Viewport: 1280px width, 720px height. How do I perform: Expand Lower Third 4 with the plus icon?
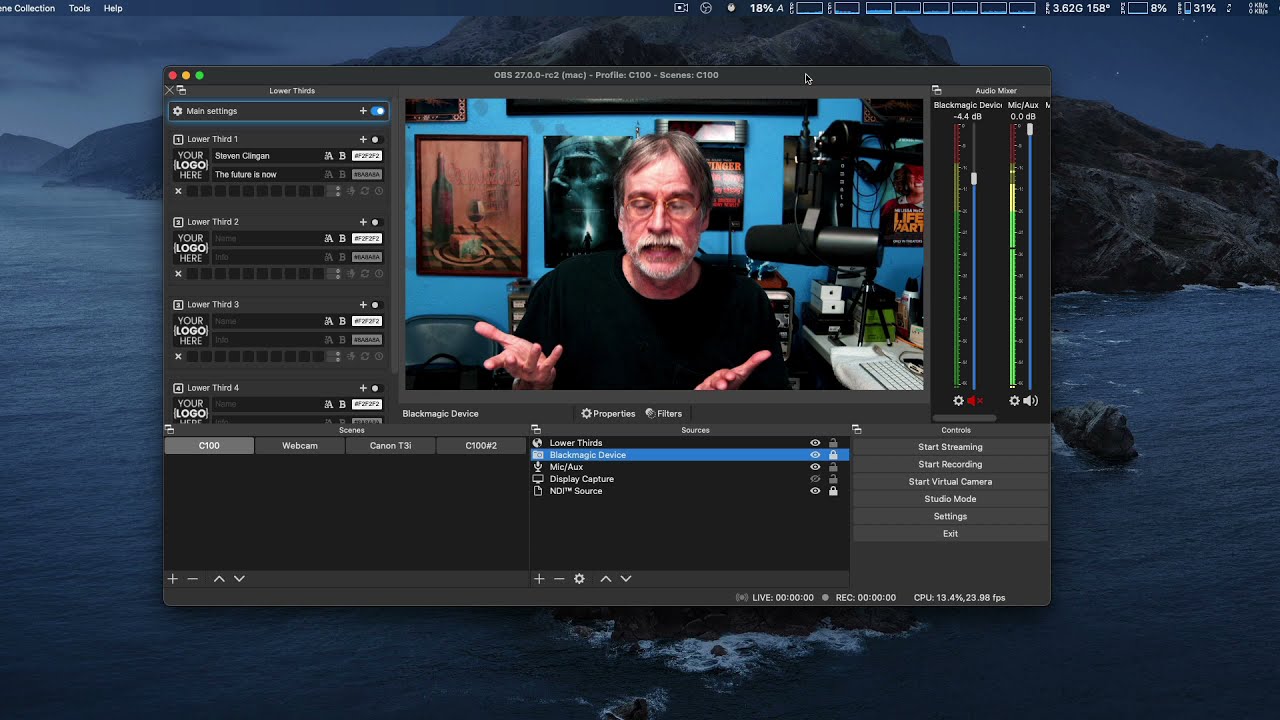363,388
